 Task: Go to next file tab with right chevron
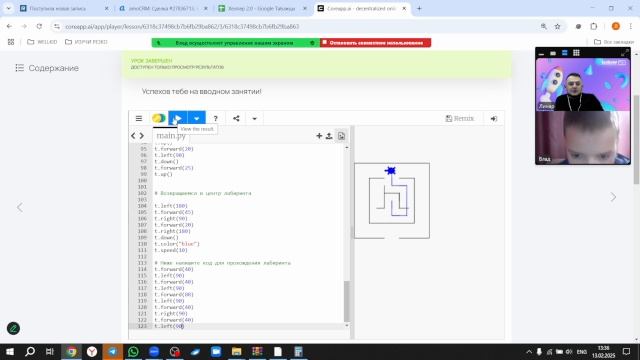click(x=142, y=136)
